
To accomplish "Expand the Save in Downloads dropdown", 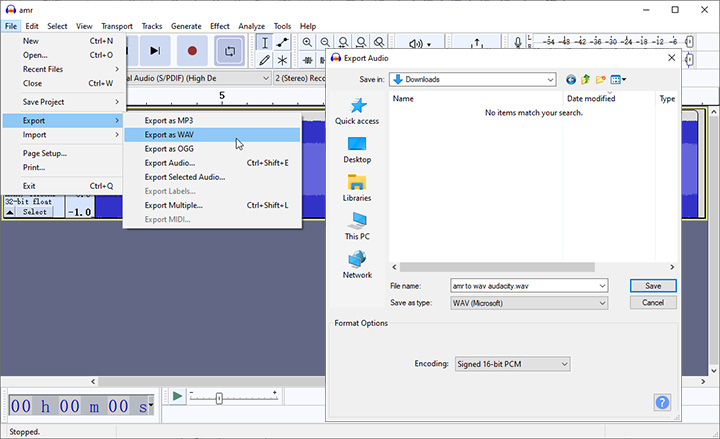I will pyautogui.click(x=550, y=79).
